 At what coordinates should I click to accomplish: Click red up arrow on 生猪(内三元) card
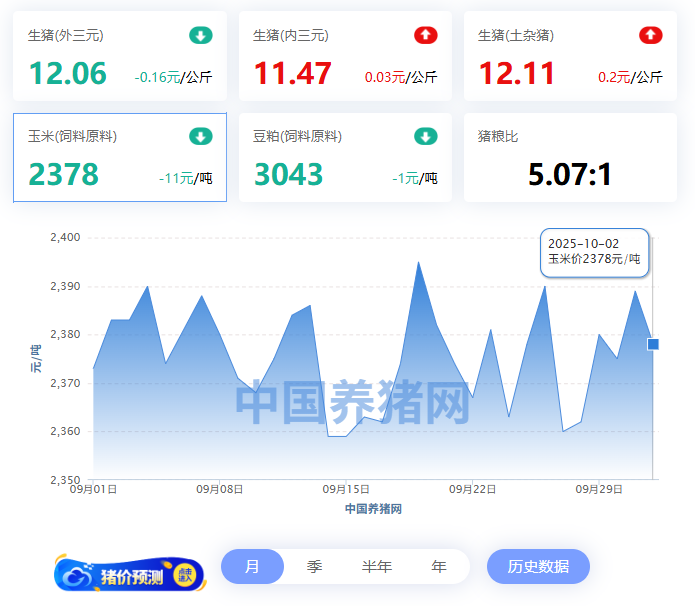(x=426, y=36)
